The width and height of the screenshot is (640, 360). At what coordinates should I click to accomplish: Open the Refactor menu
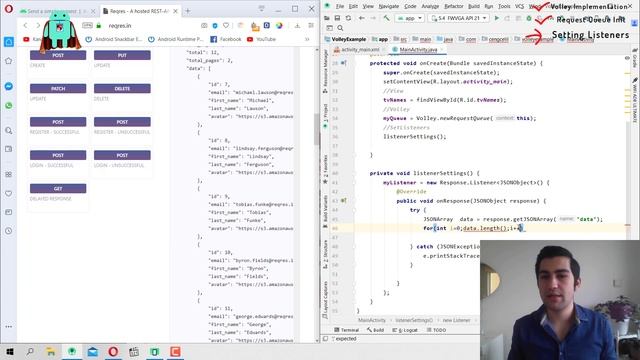(453, 6)
